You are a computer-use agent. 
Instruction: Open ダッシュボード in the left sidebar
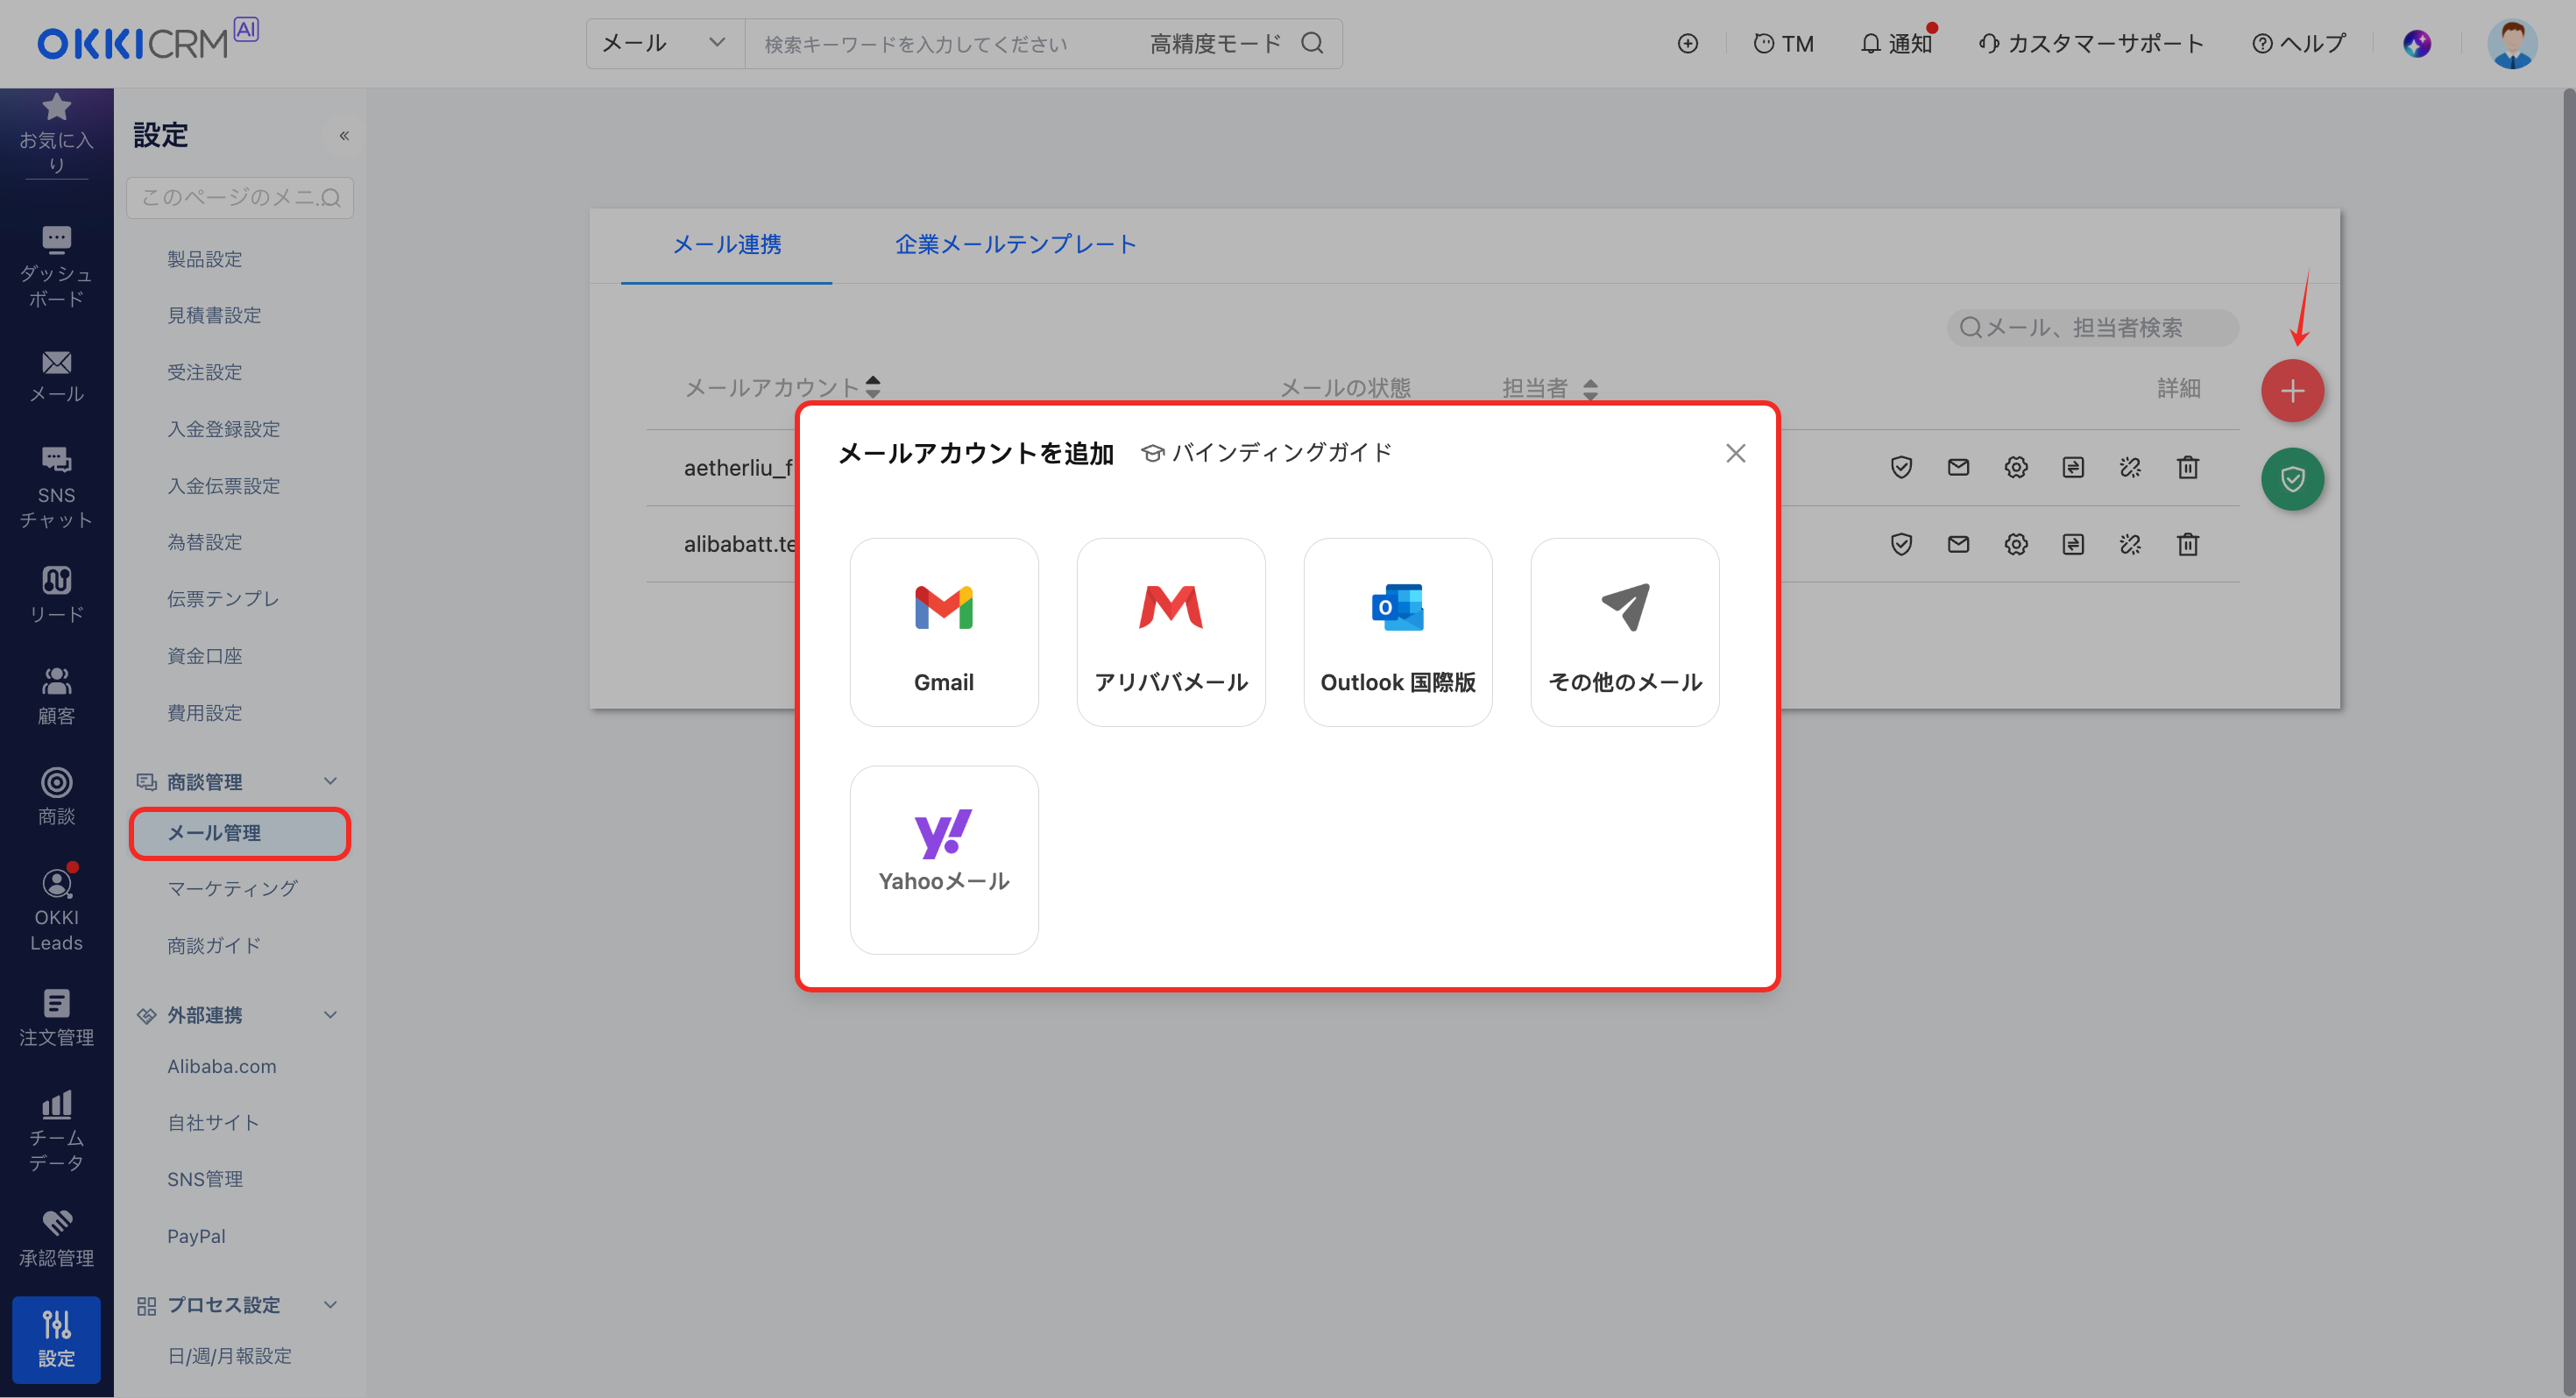tap(56, 267)
